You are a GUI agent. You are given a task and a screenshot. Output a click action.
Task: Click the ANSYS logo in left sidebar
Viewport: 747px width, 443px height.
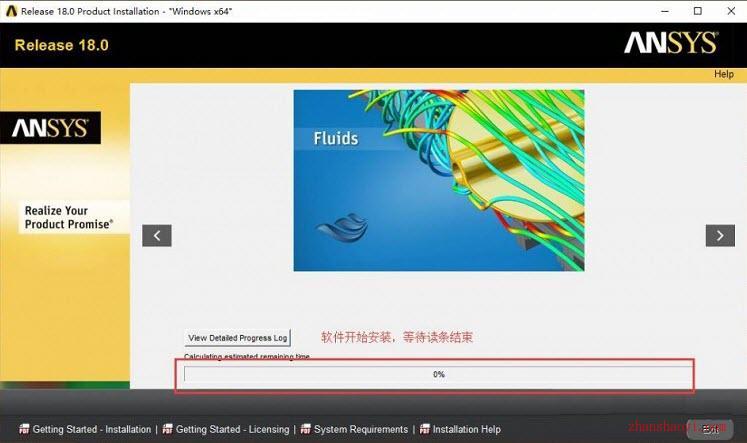[50, 128]
